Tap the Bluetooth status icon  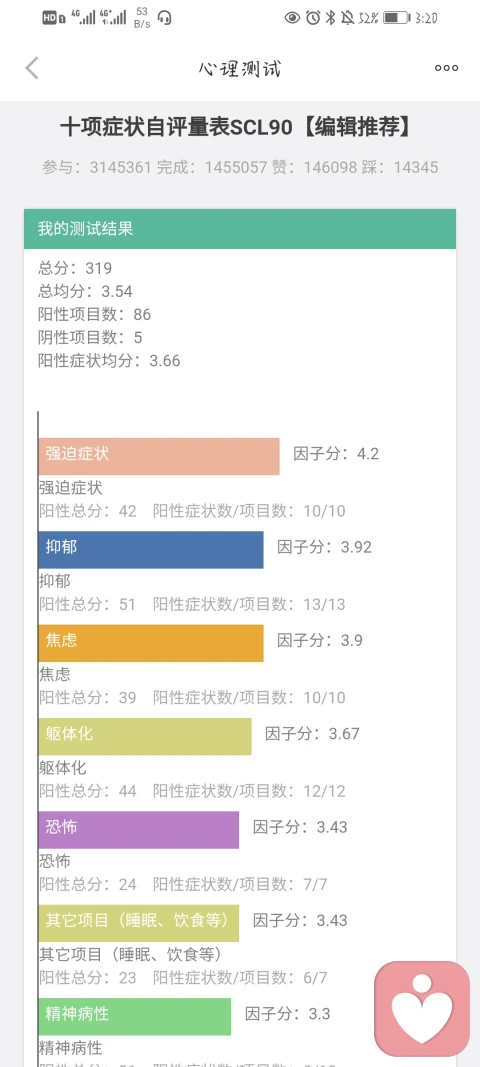pyautogui.click(x=330, y=18)
